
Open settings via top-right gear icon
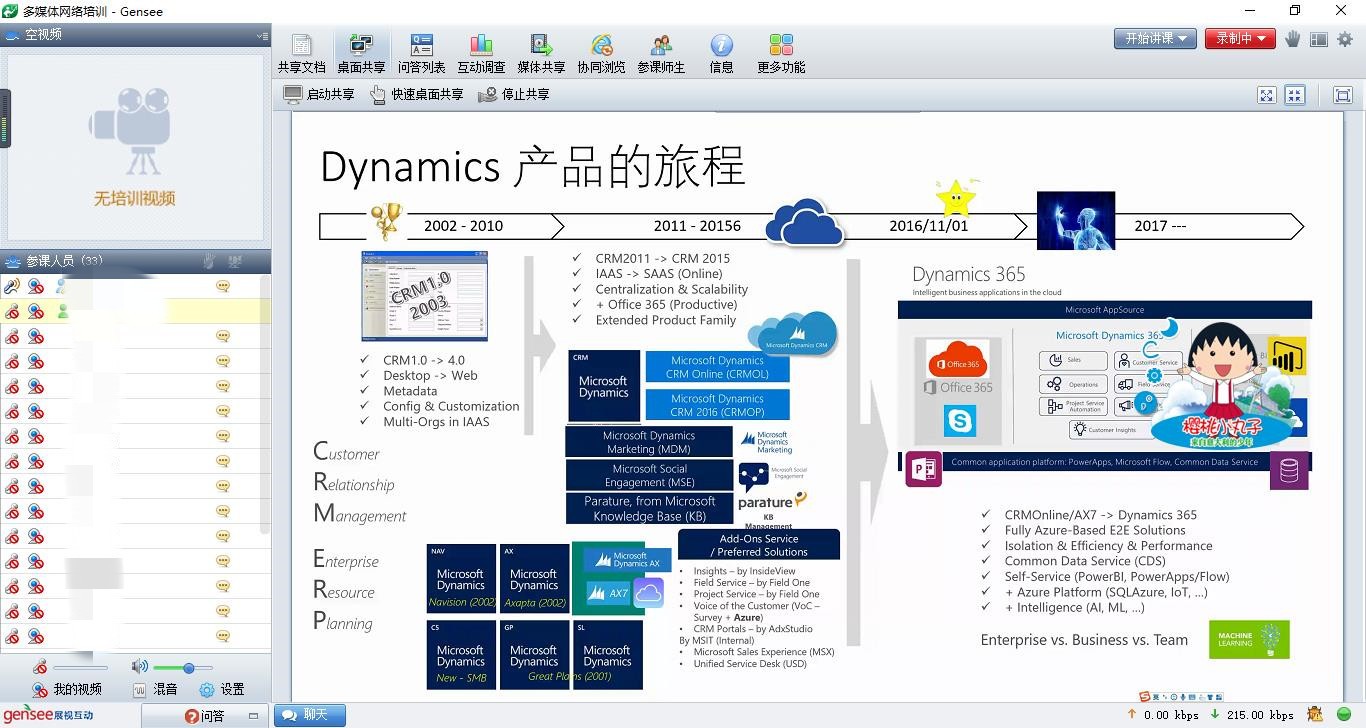point(1345,39)
